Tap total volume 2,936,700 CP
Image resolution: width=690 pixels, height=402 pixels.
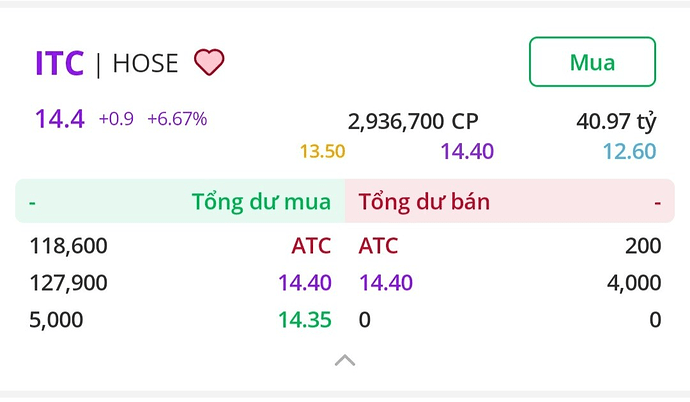(x=413, y=122)
